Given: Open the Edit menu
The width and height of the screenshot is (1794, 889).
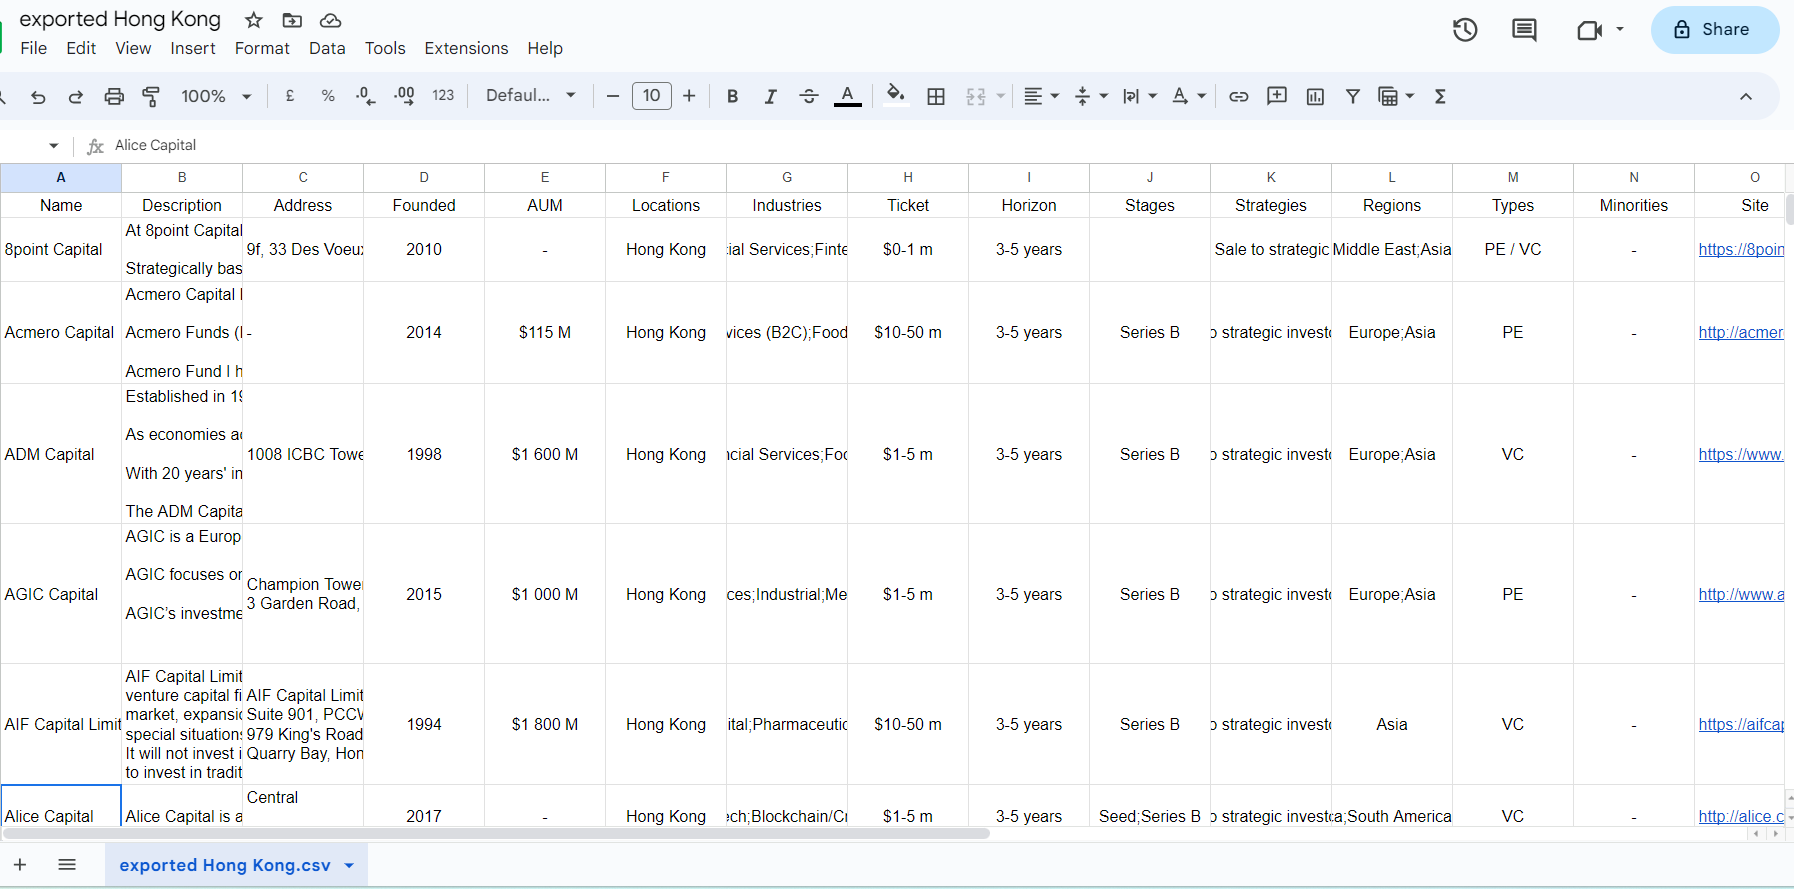Looking at the screenshot, I should [81, 48].
